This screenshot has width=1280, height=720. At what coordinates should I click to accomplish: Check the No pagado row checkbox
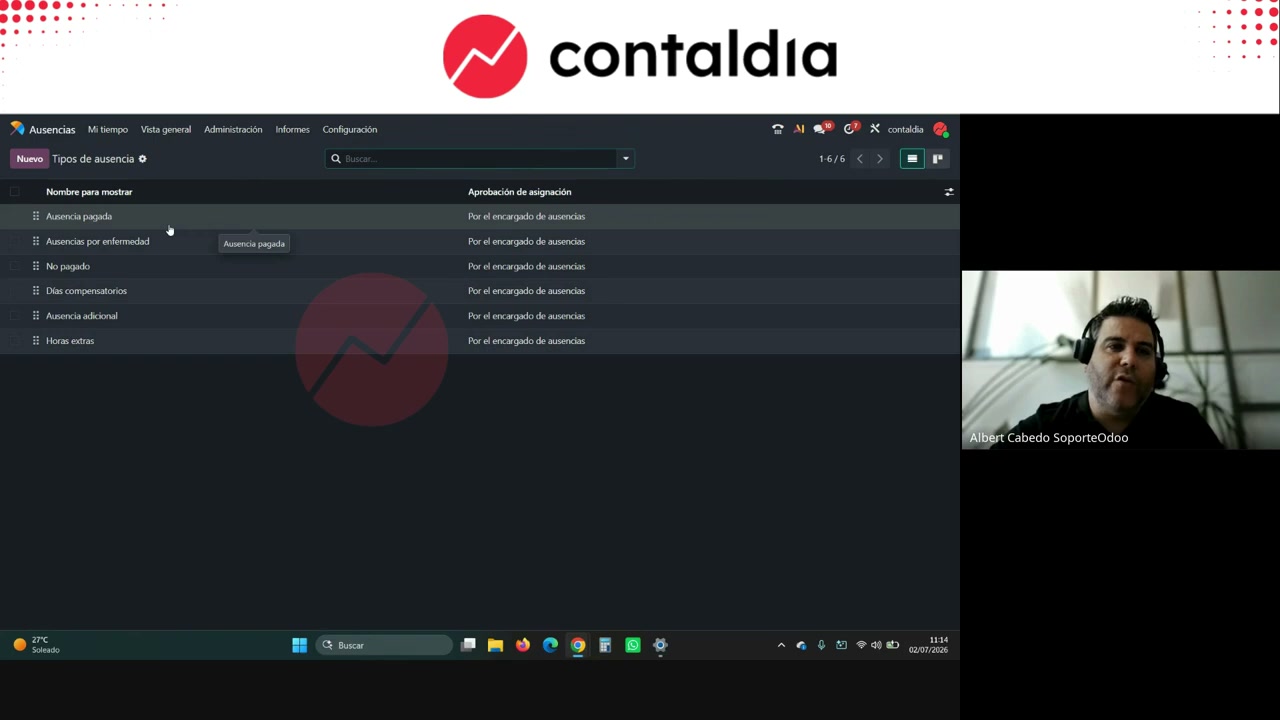click(14, 266)
